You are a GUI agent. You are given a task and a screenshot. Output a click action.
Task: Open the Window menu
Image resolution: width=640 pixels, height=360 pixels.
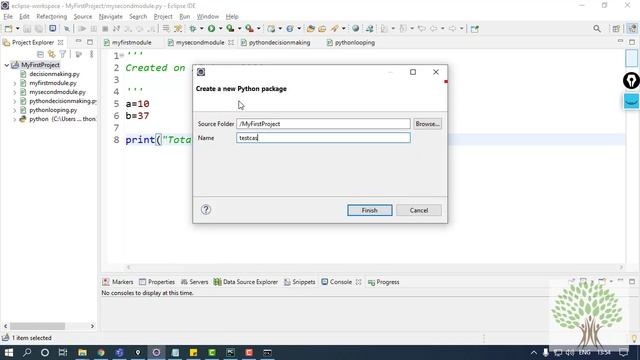(208, 16)
